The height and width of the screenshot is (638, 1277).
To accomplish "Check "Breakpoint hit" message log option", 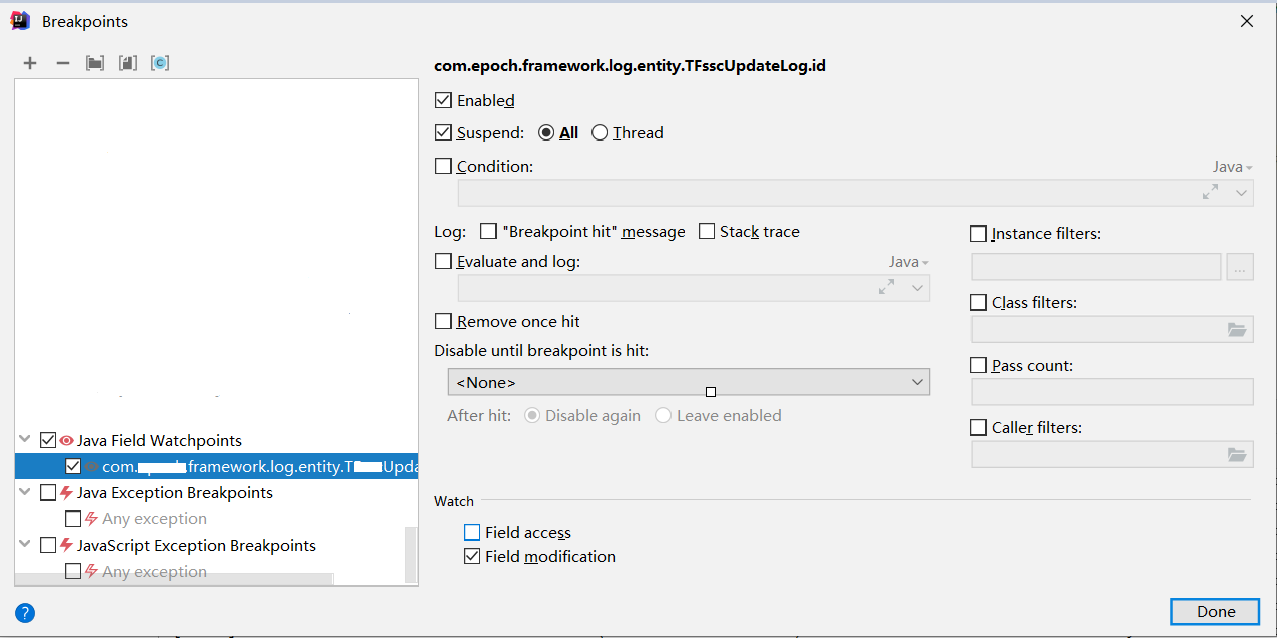I will coord(488,231).
